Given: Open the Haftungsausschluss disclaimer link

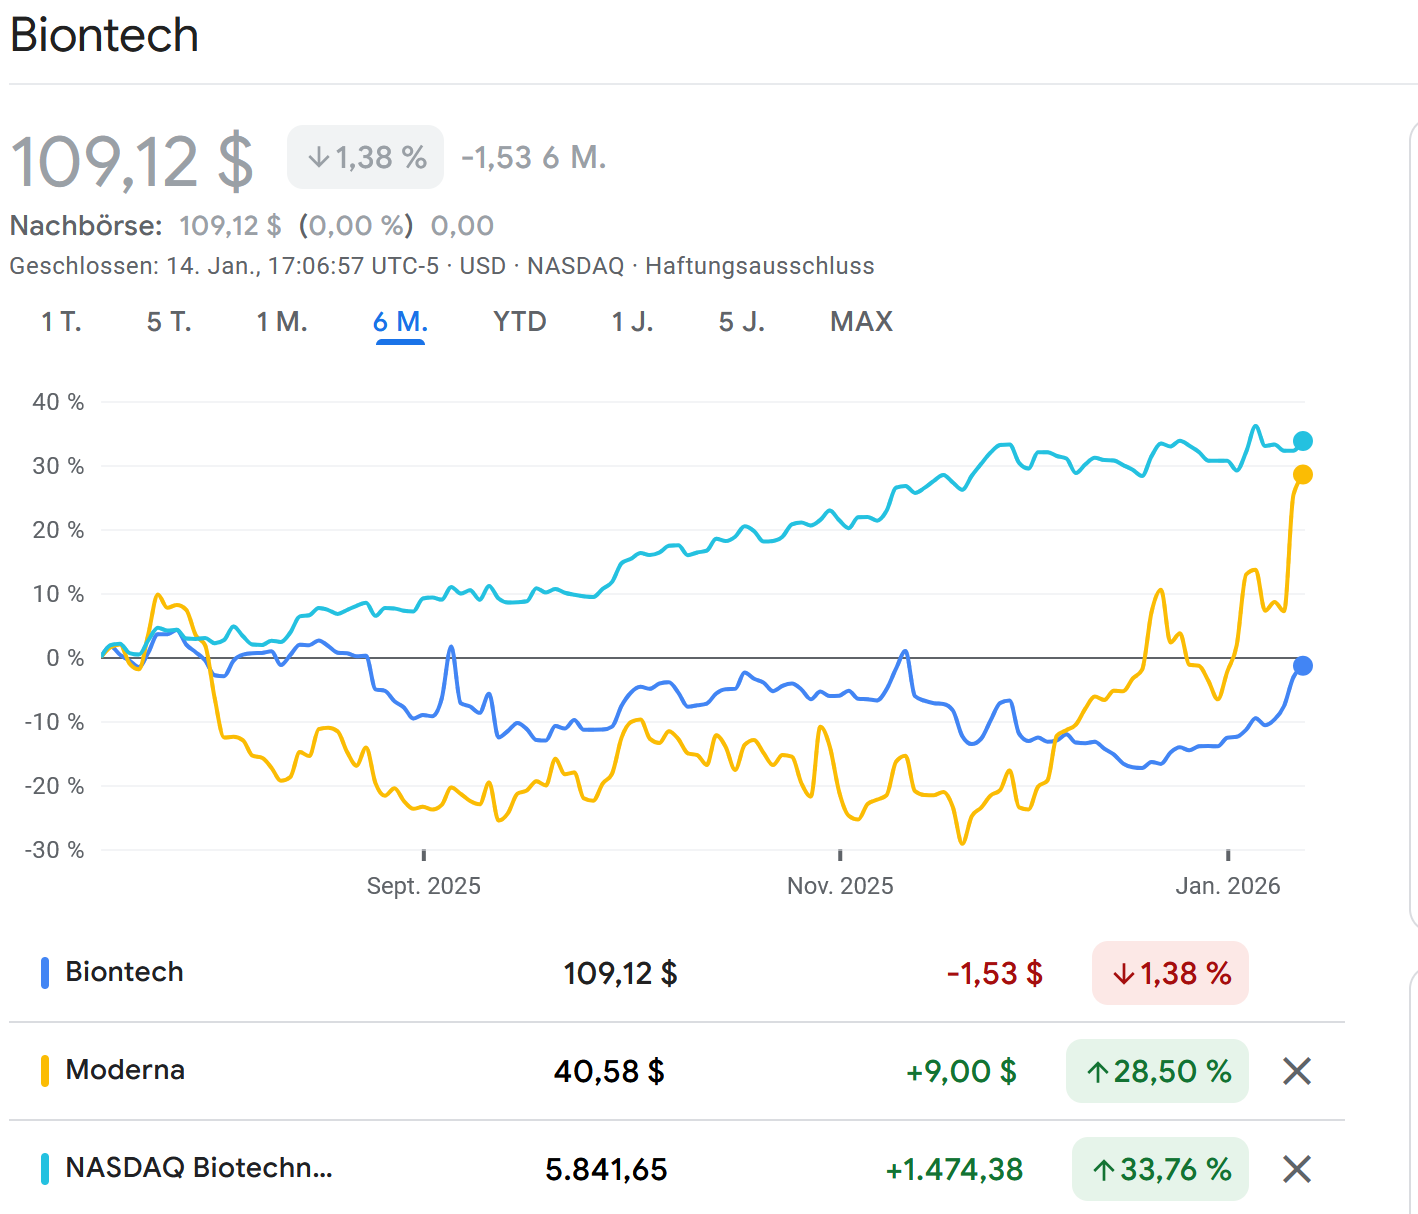Looking at the screenshot, I should pos(759,266).
